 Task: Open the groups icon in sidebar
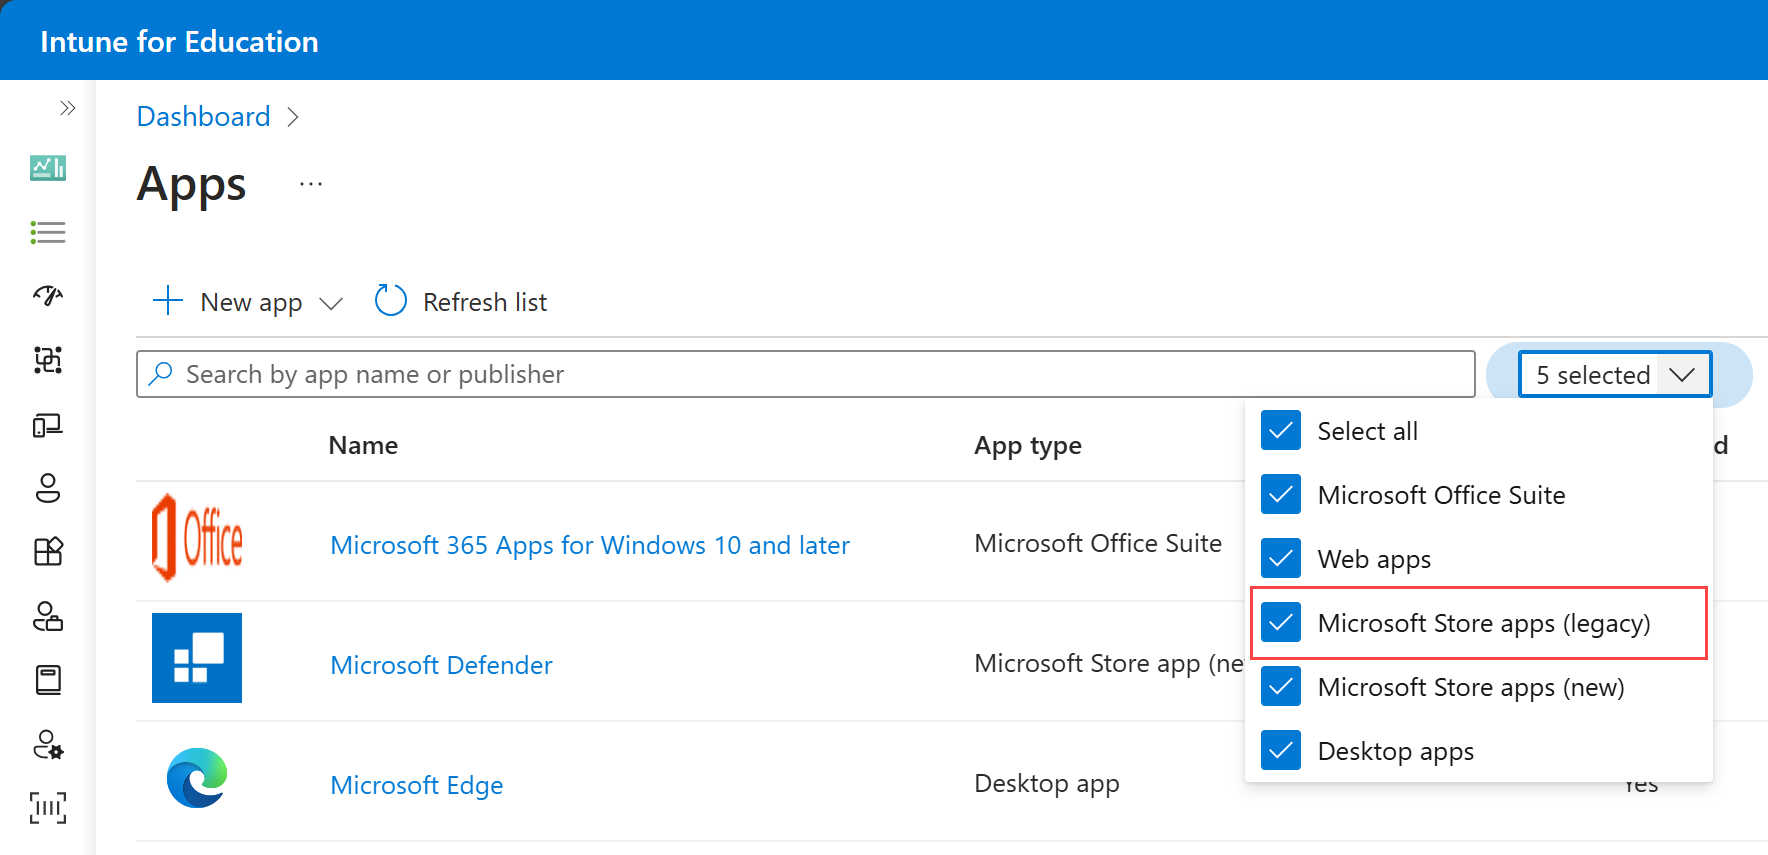[x=48, y=360]
